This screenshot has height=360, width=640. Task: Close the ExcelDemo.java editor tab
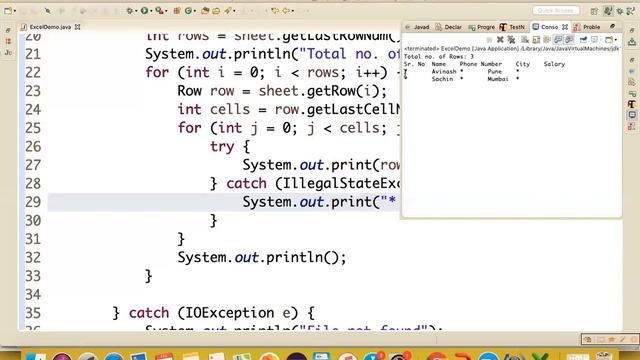(x=77, y=27)
